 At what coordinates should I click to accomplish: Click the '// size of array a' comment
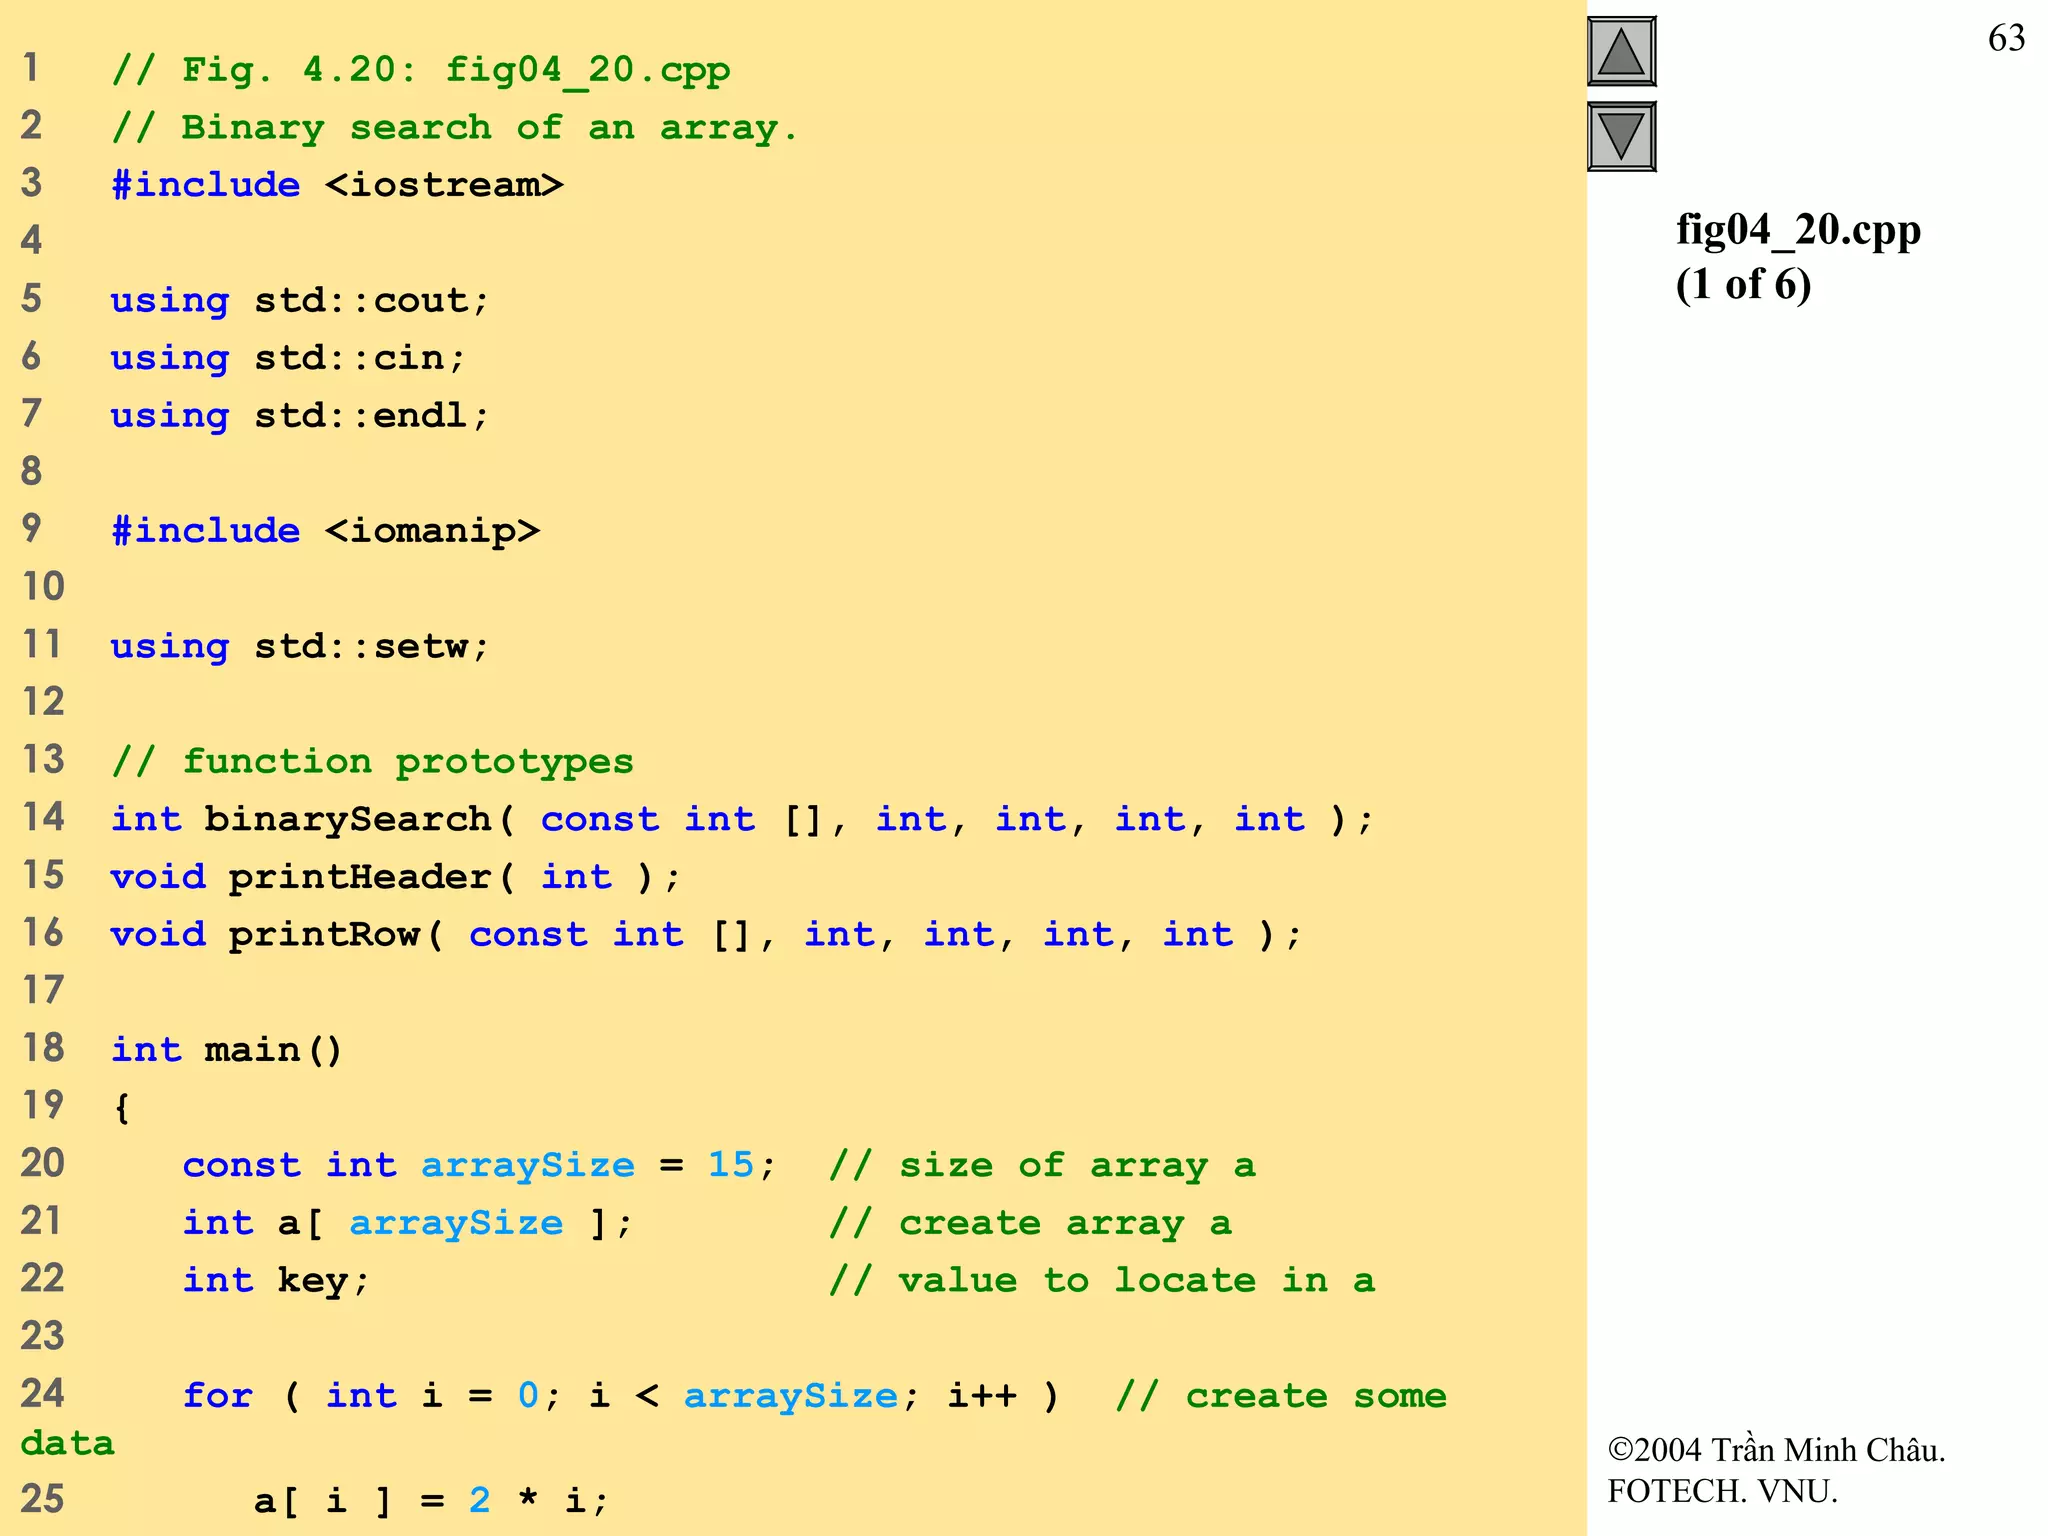pyautogui.click(x=1042, y=1166)
